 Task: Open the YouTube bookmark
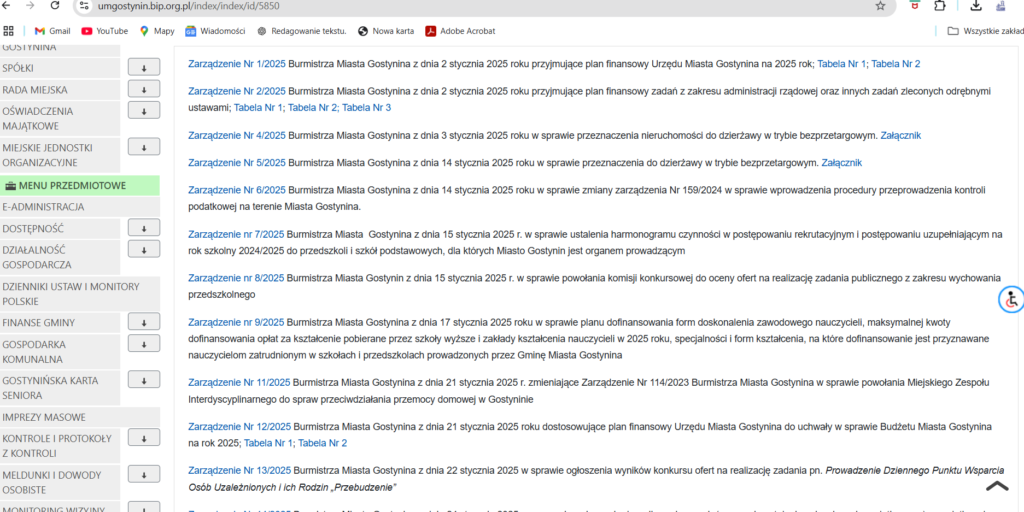coord(104,31)
